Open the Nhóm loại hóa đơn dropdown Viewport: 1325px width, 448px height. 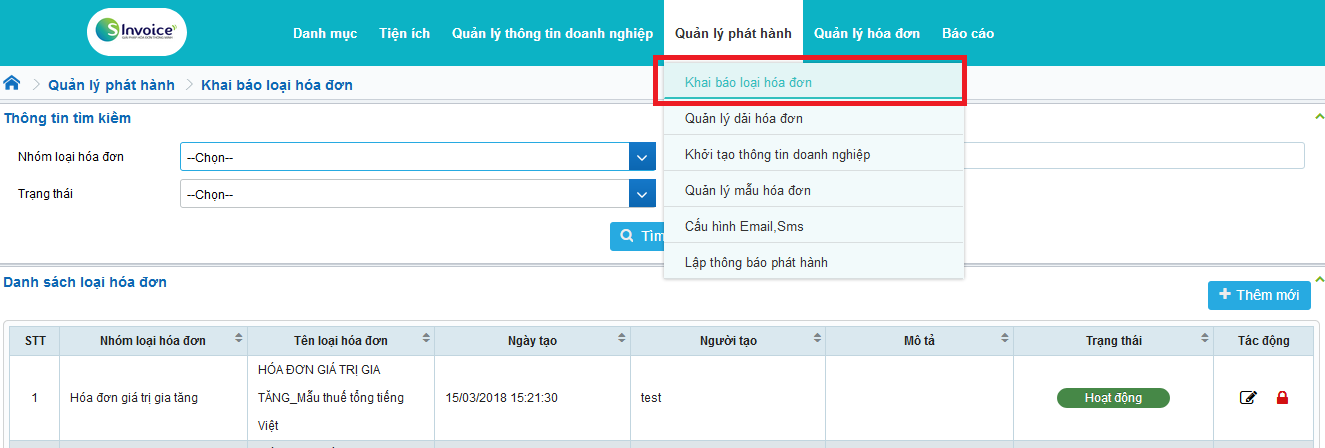point(641,157)
